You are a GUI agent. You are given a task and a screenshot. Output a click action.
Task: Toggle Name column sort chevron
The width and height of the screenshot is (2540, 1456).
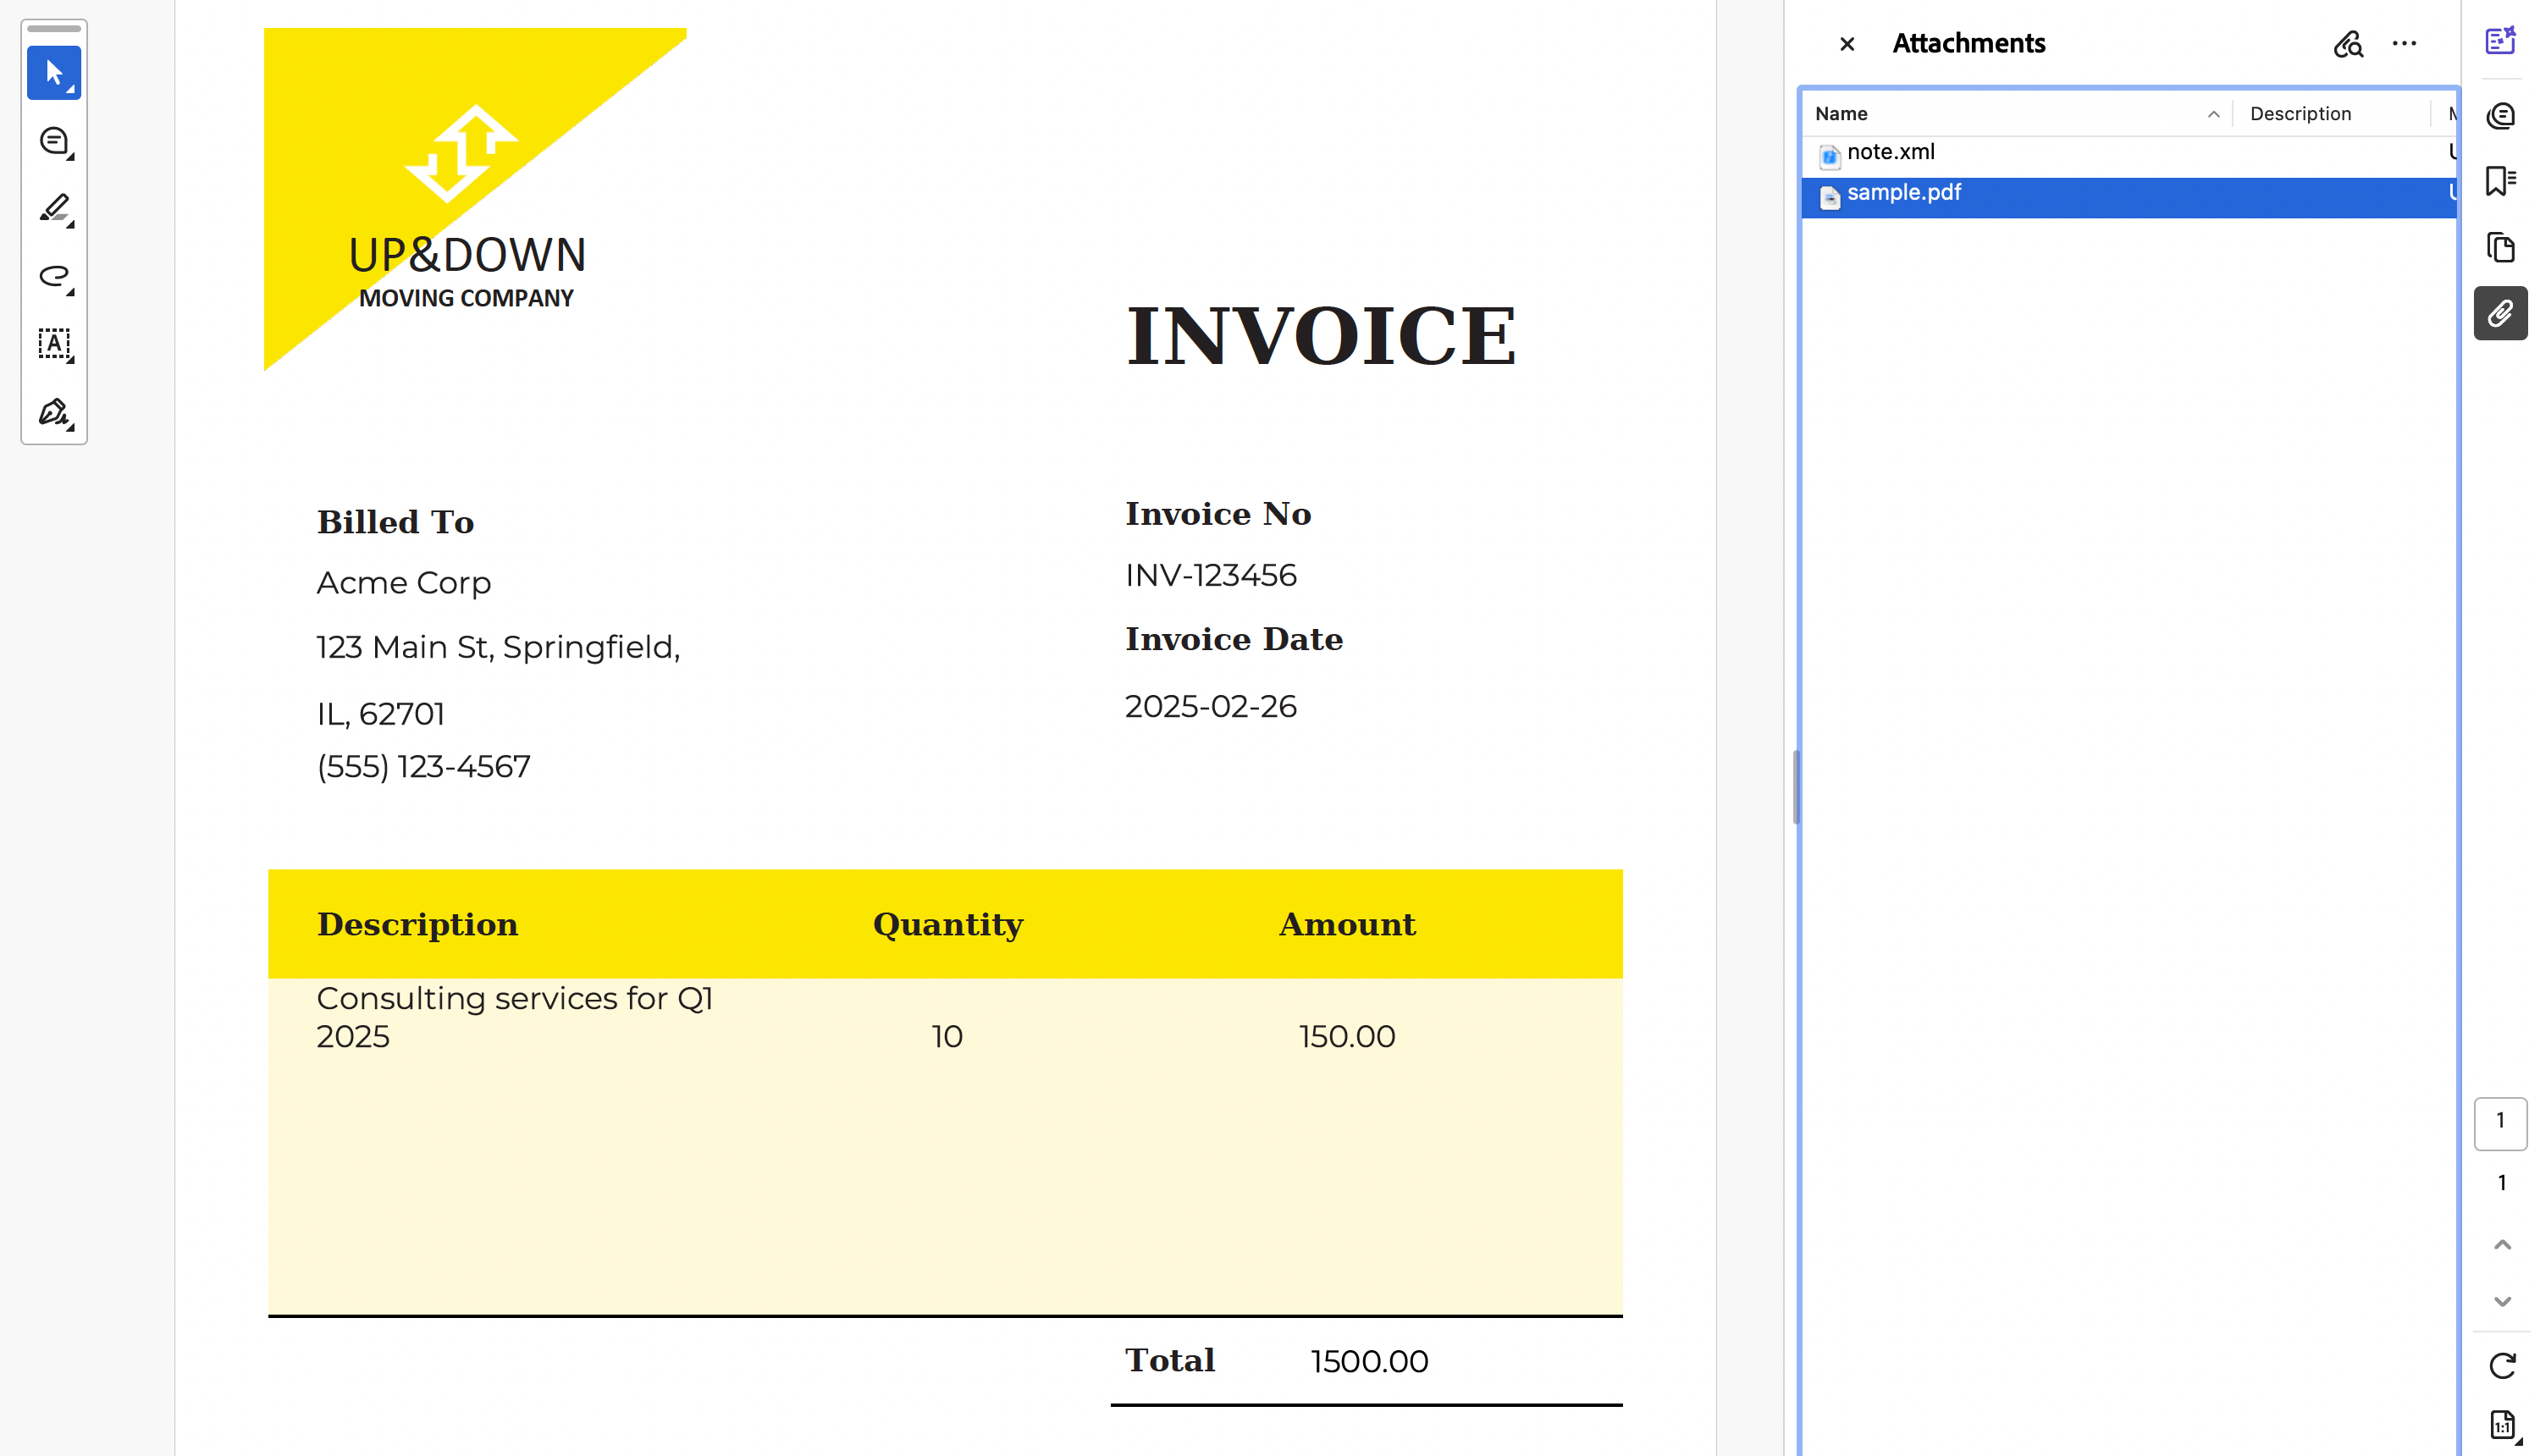[2214, 114]
